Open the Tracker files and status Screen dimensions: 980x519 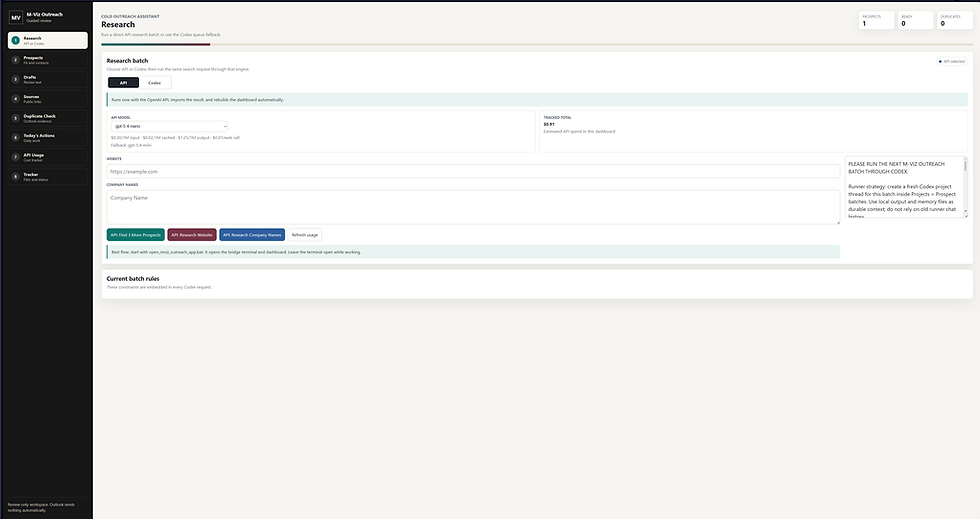48,176
